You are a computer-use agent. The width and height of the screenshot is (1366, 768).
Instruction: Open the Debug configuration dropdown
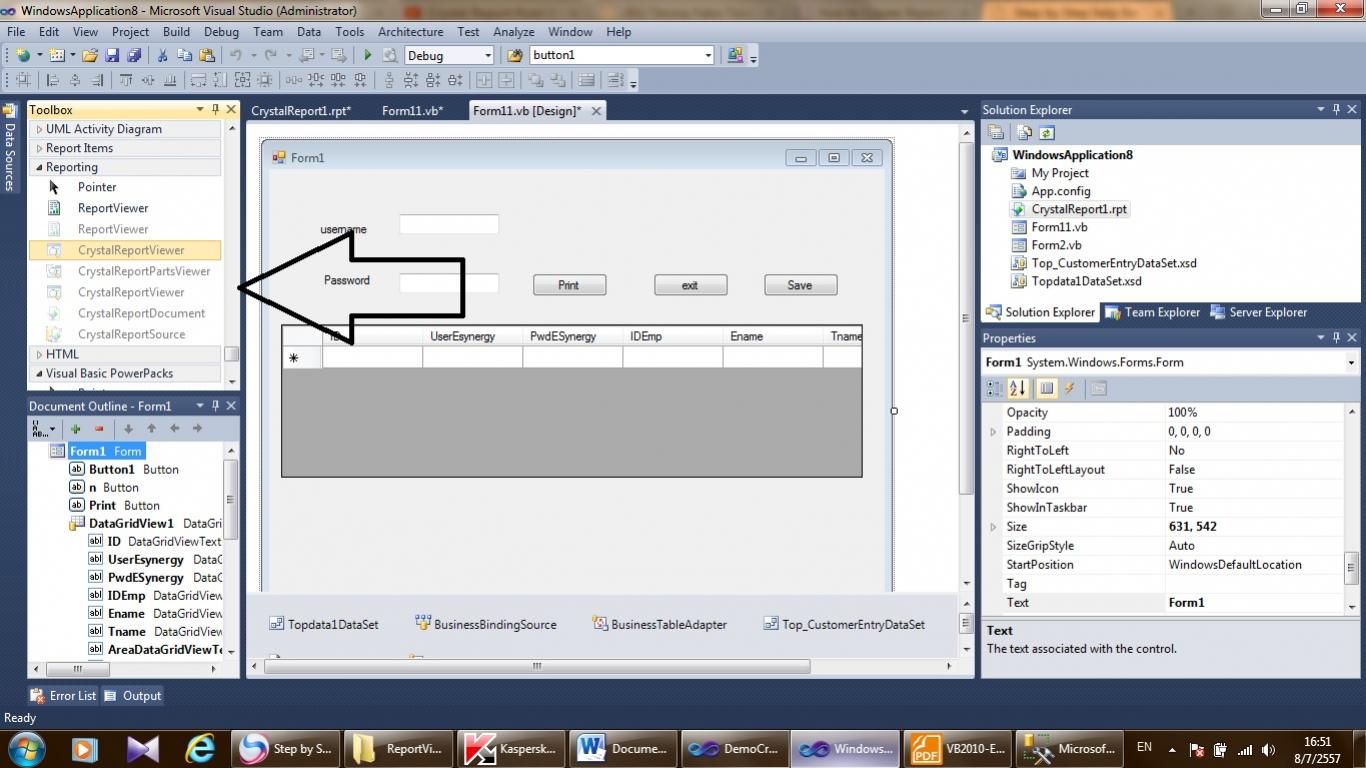488,56
